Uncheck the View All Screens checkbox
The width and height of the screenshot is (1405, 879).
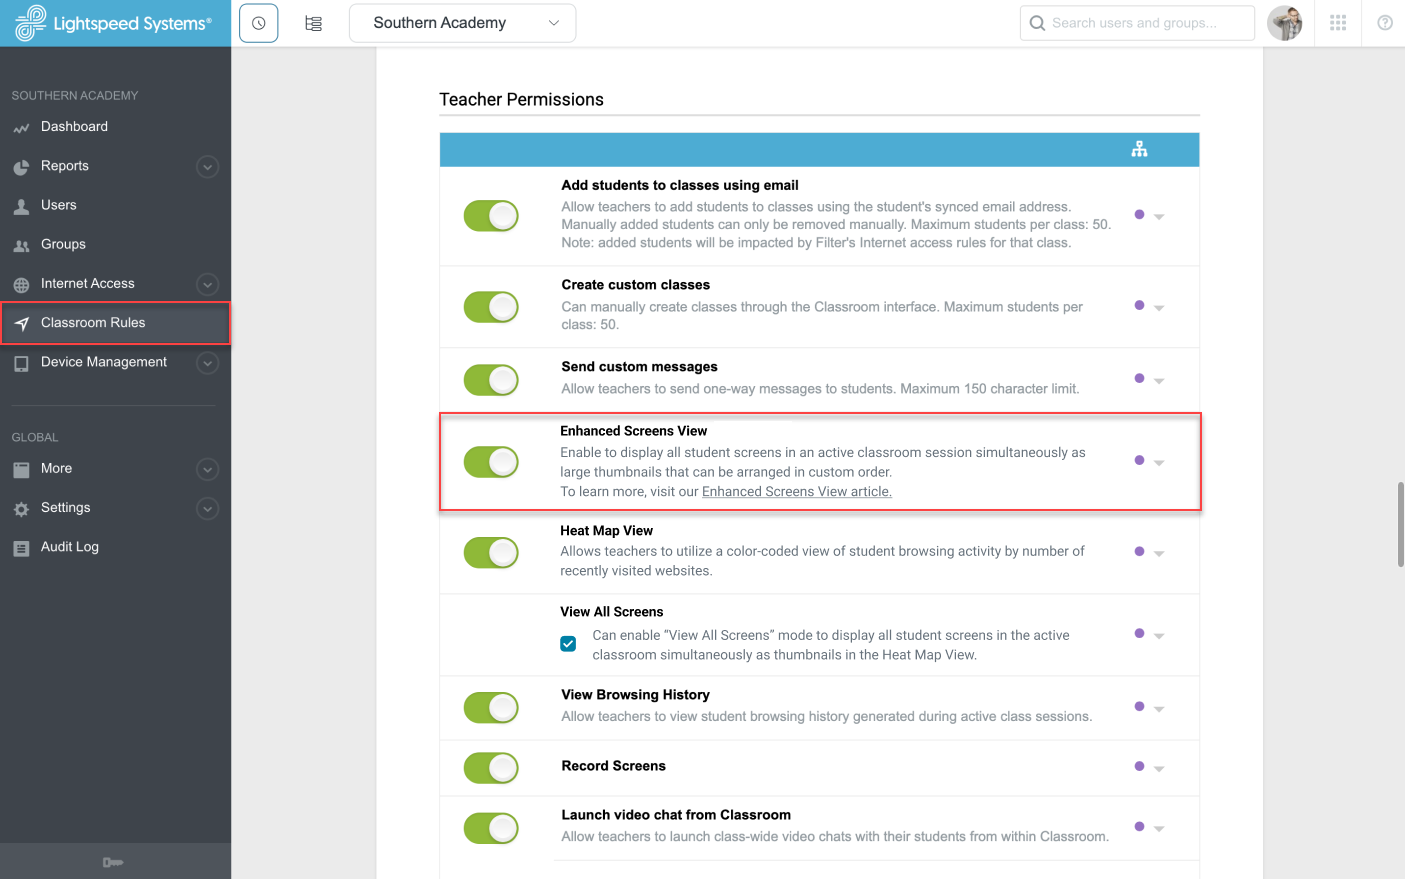click(568, 644)
